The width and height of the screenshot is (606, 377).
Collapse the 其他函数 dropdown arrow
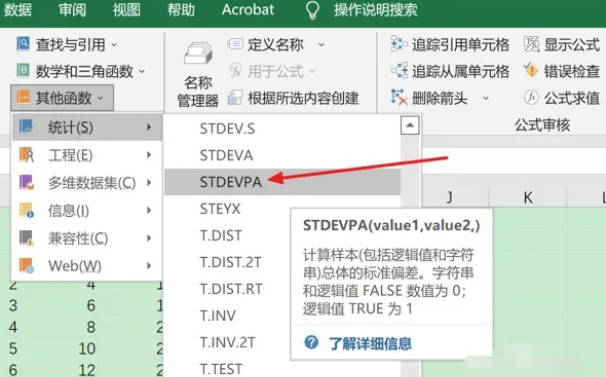tap(100, 98)
